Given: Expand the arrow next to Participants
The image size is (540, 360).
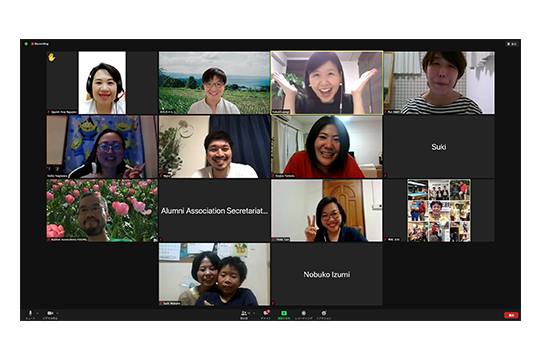Looking at the screenshot, I should coord(254,313).
